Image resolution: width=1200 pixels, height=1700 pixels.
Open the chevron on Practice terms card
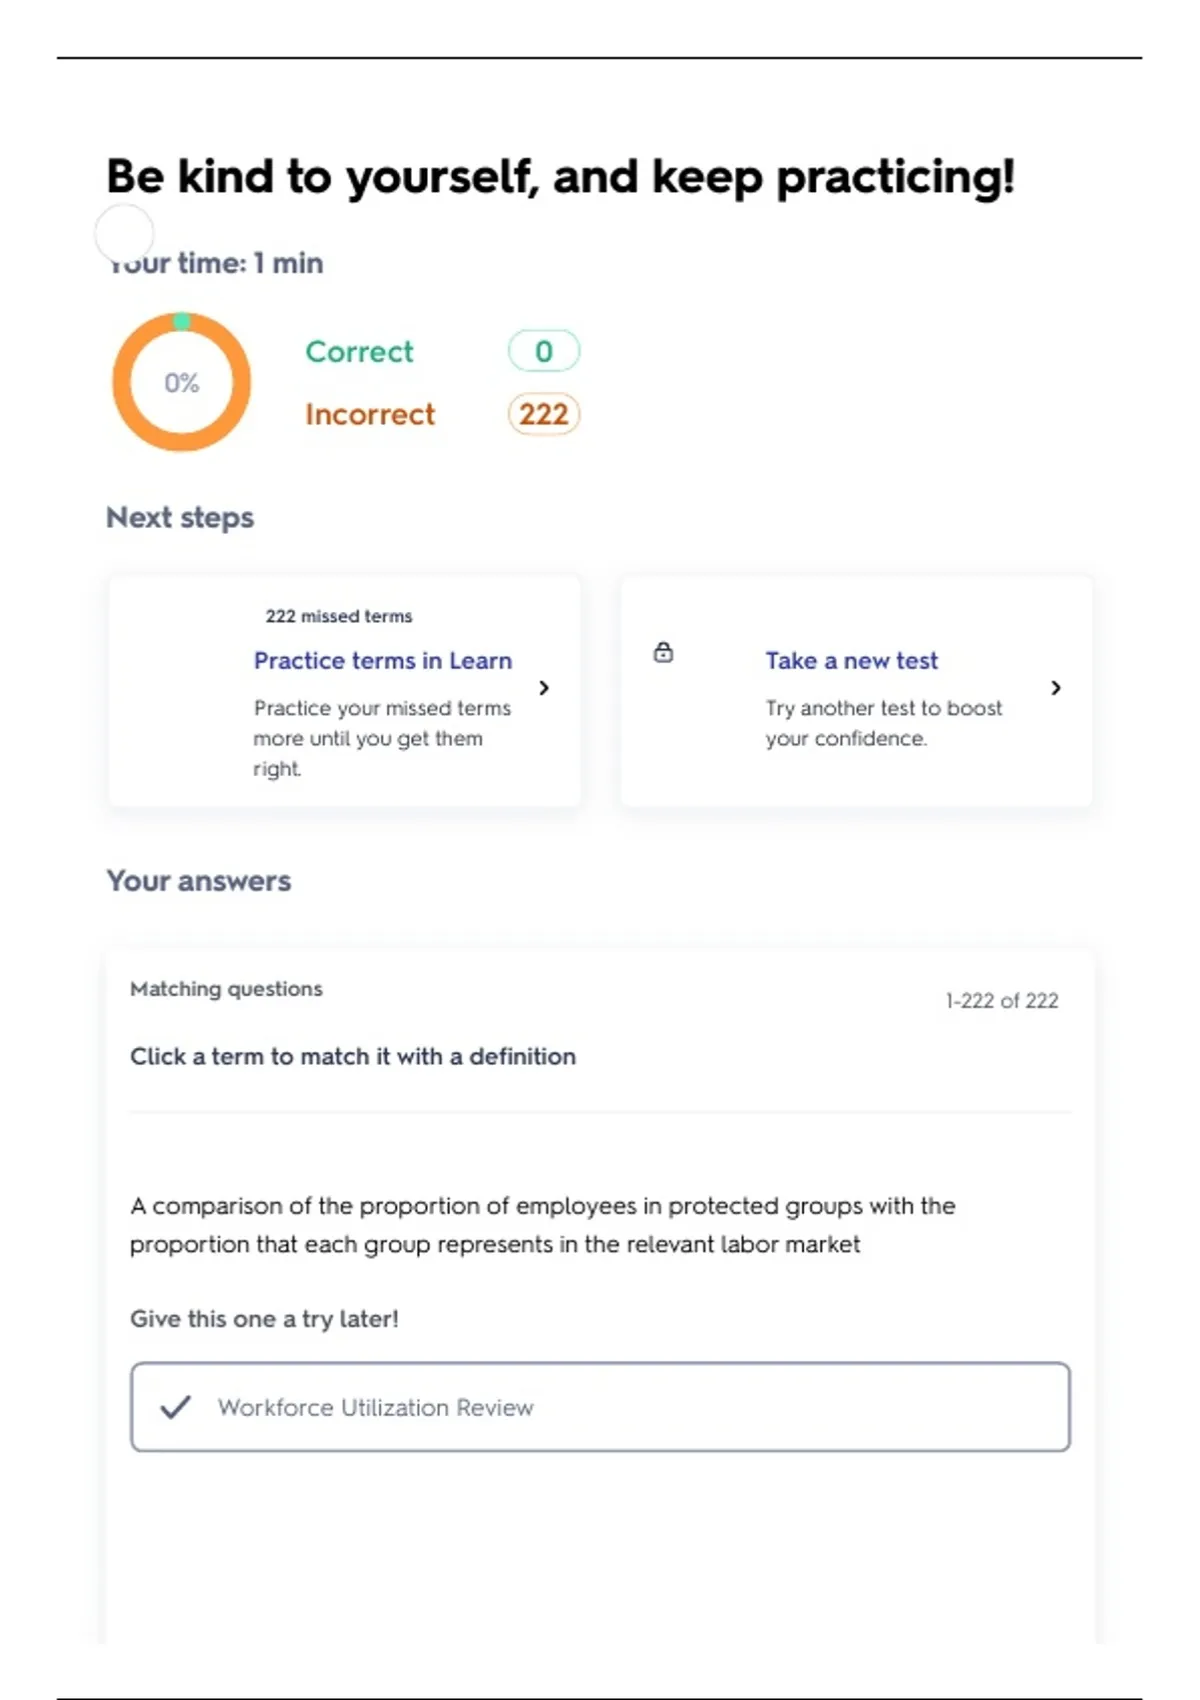point(544,688)
